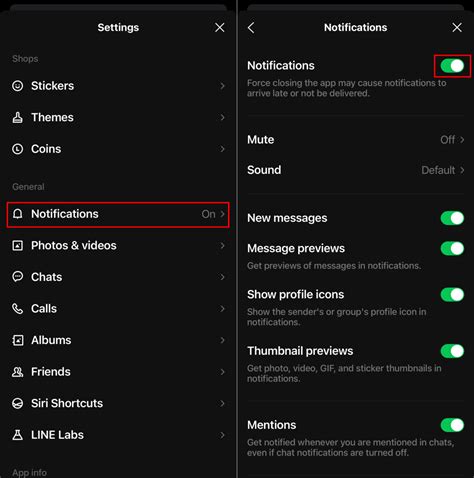Open the Mute setting showing Off
Image resolution: width=474 pixels, height=478 pixels.
click(355, 140)
